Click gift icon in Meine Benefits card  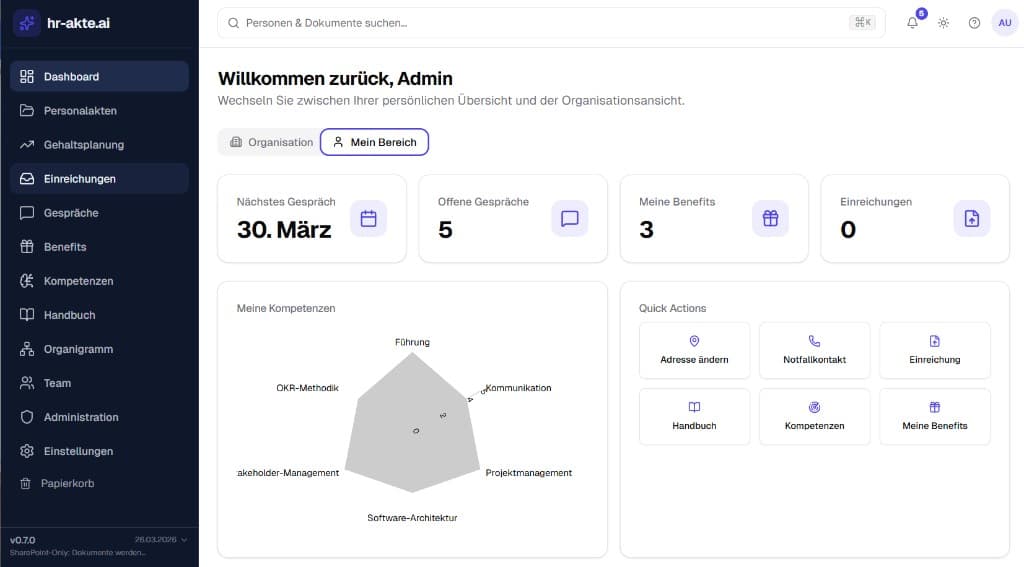[x=770, y=219]
